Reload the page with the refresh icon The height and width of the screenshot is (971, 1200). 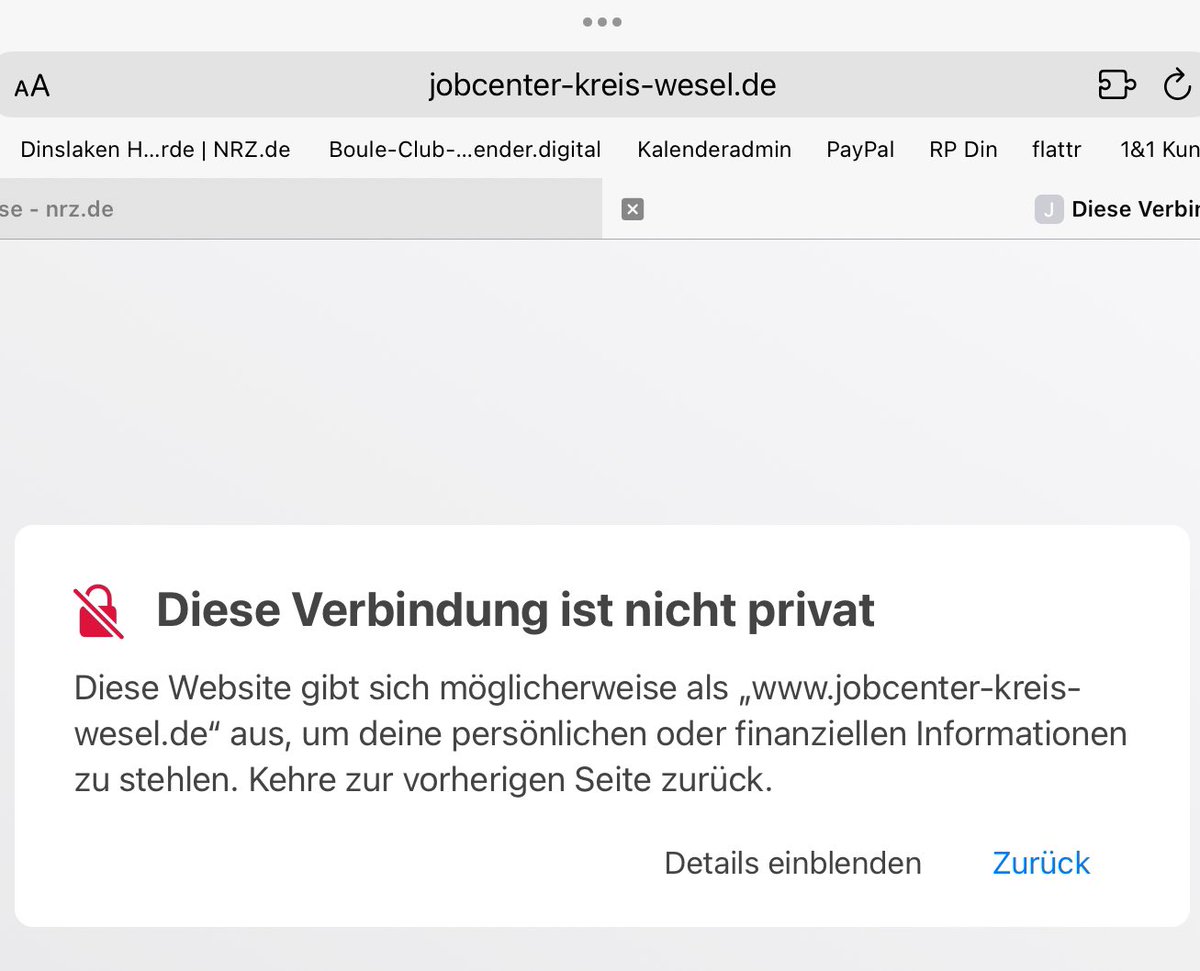(x=1177, y=85)
